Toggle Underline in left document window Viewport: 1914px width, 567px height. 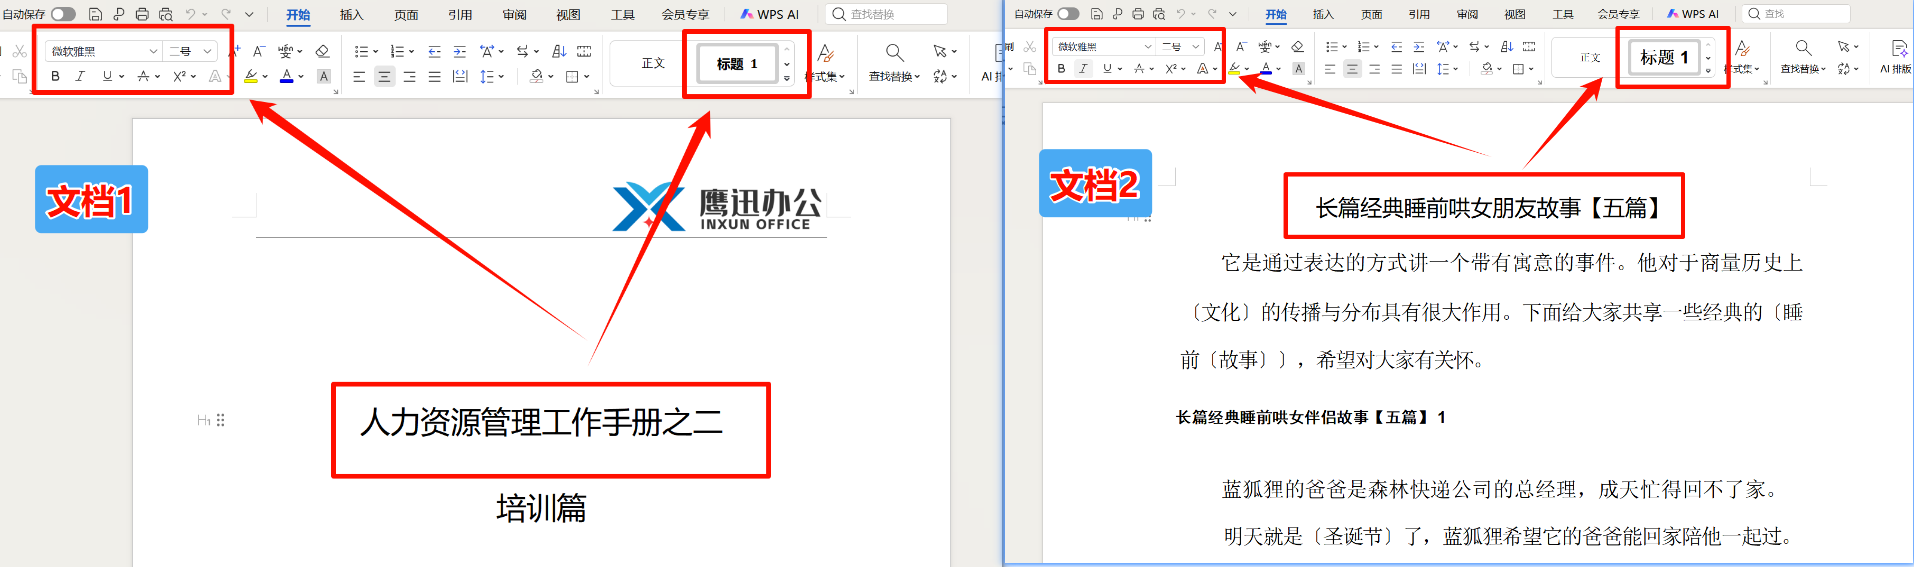click(107, 76)
